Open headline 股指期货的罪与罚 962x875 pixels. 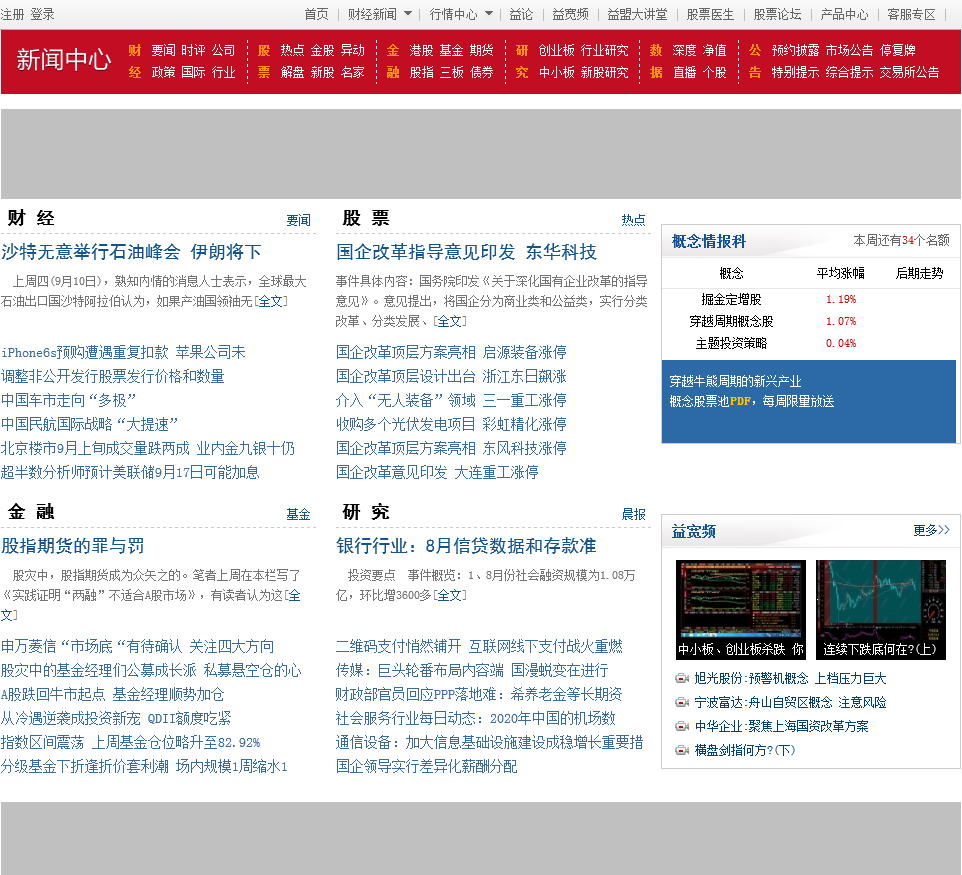(x=72, y=545)
